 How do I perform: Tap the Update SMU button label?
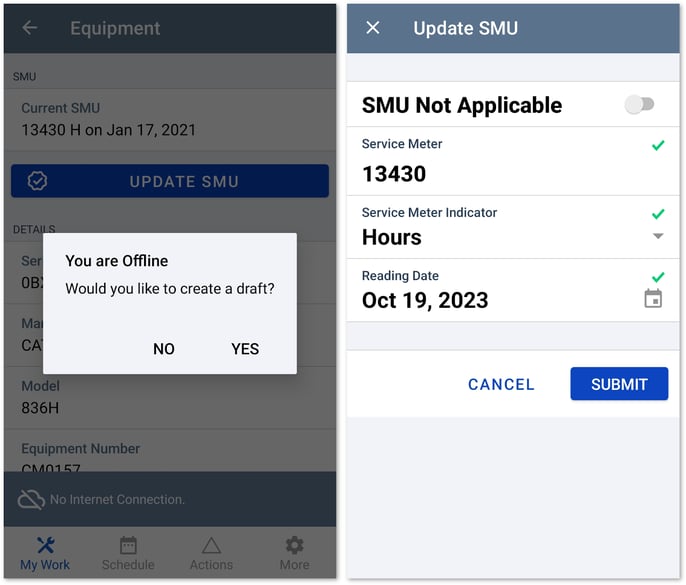click(184, 181)
